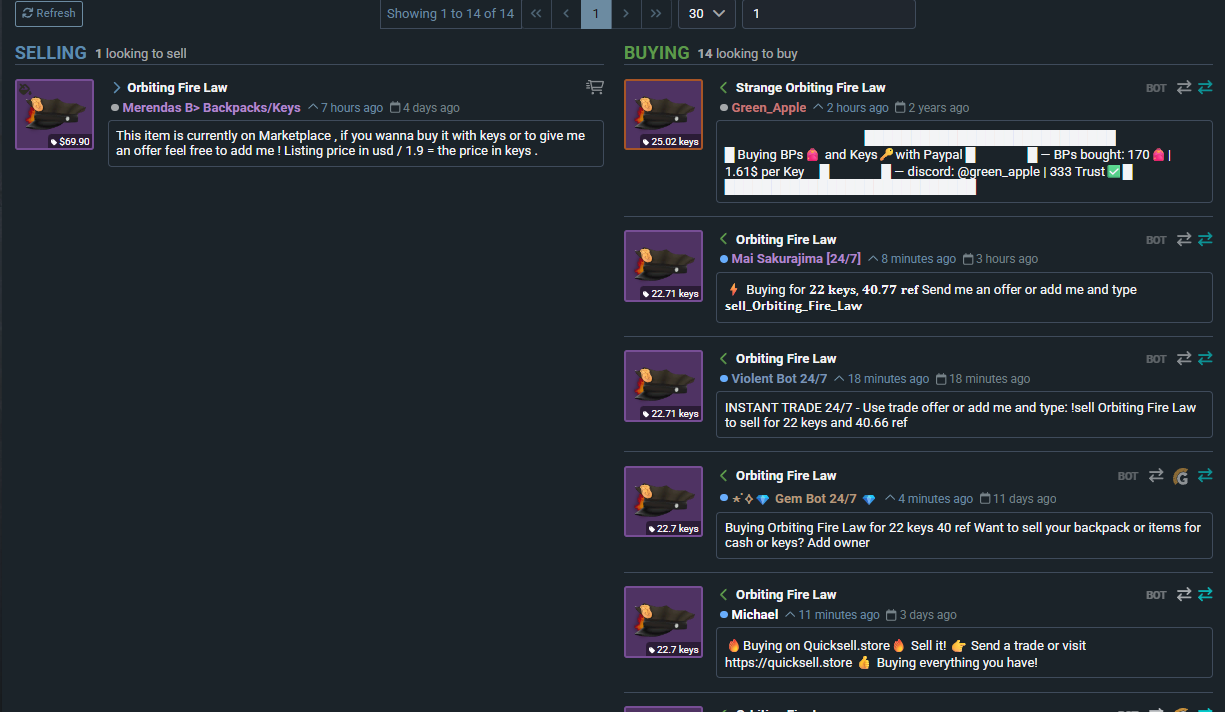Click the BUYING section heading

[657, 53]
